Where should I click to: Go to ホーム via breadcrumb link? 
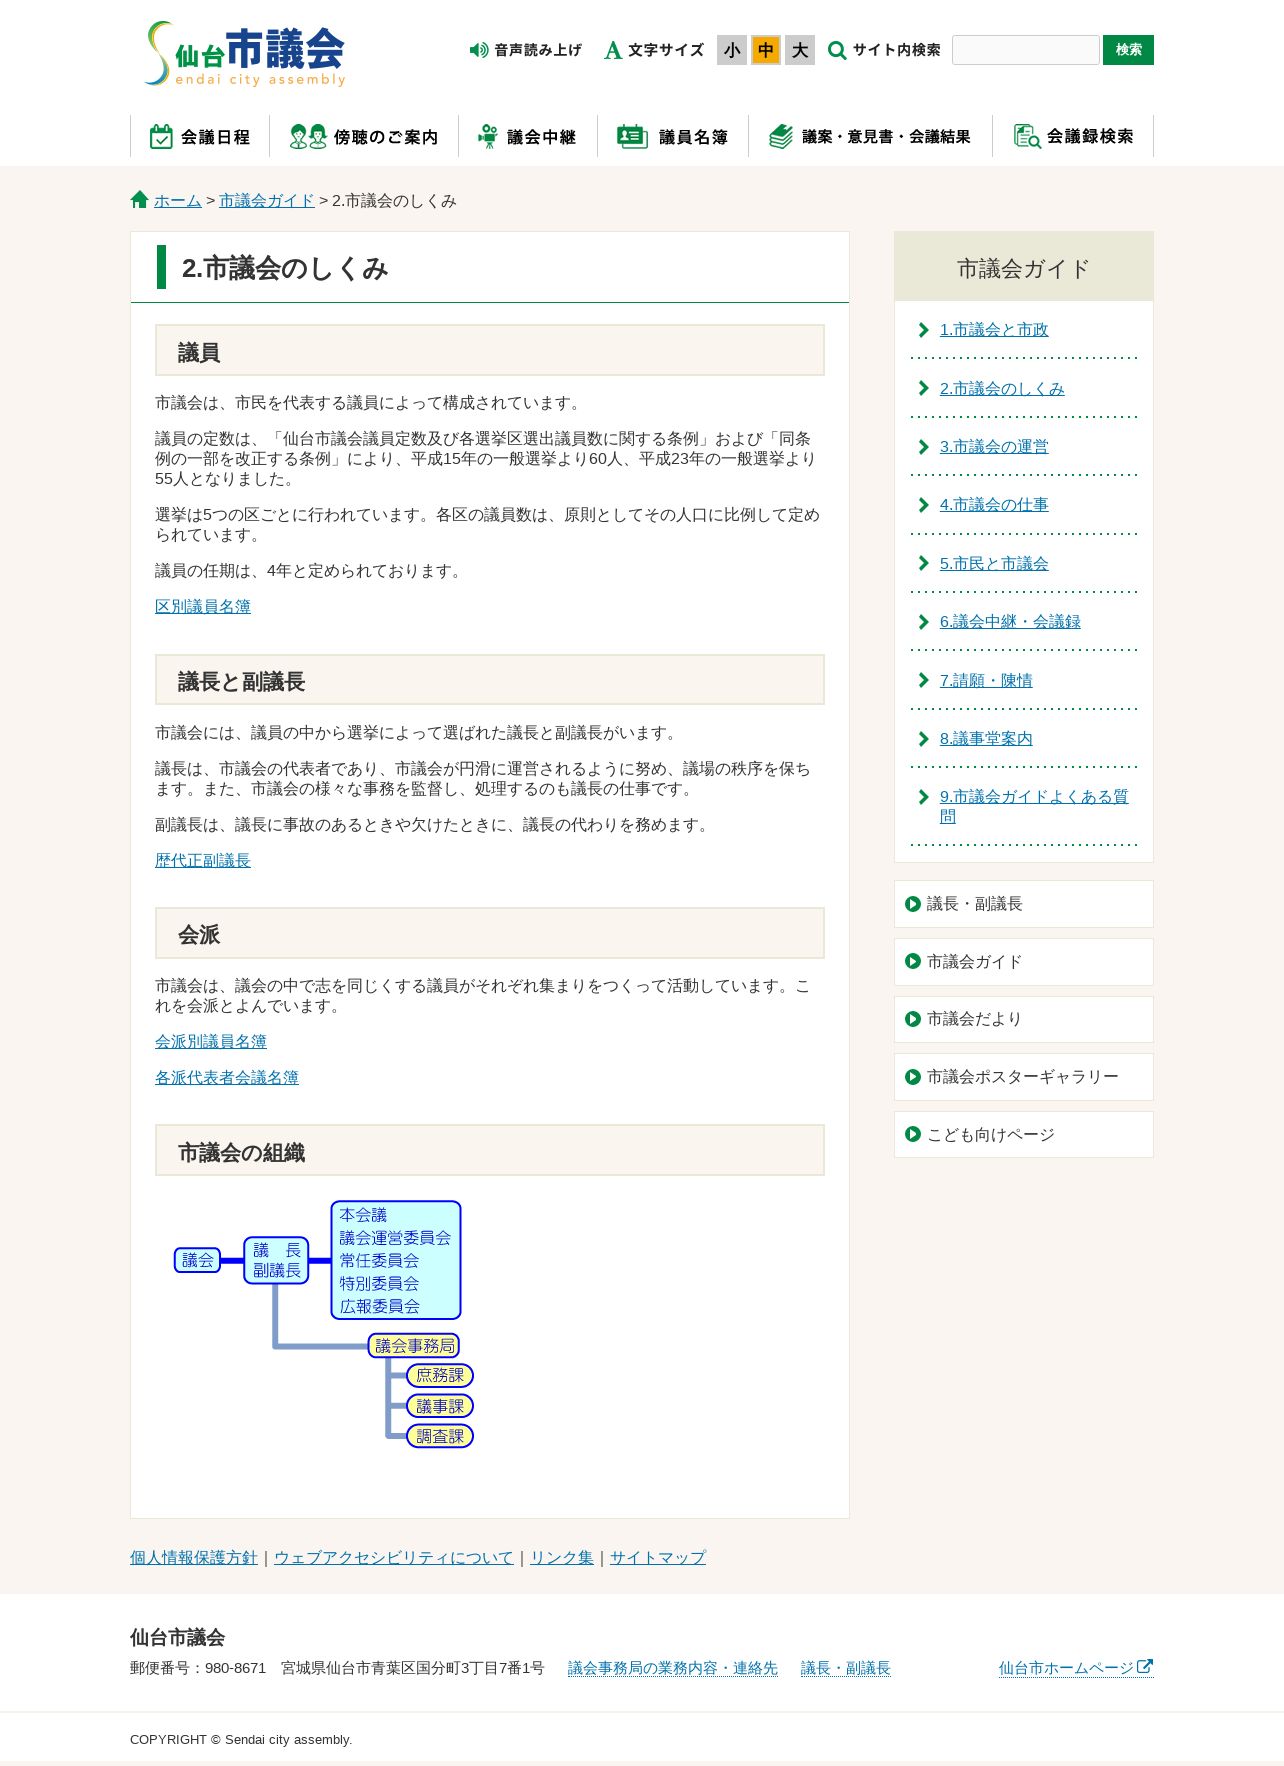click(178, 200)
